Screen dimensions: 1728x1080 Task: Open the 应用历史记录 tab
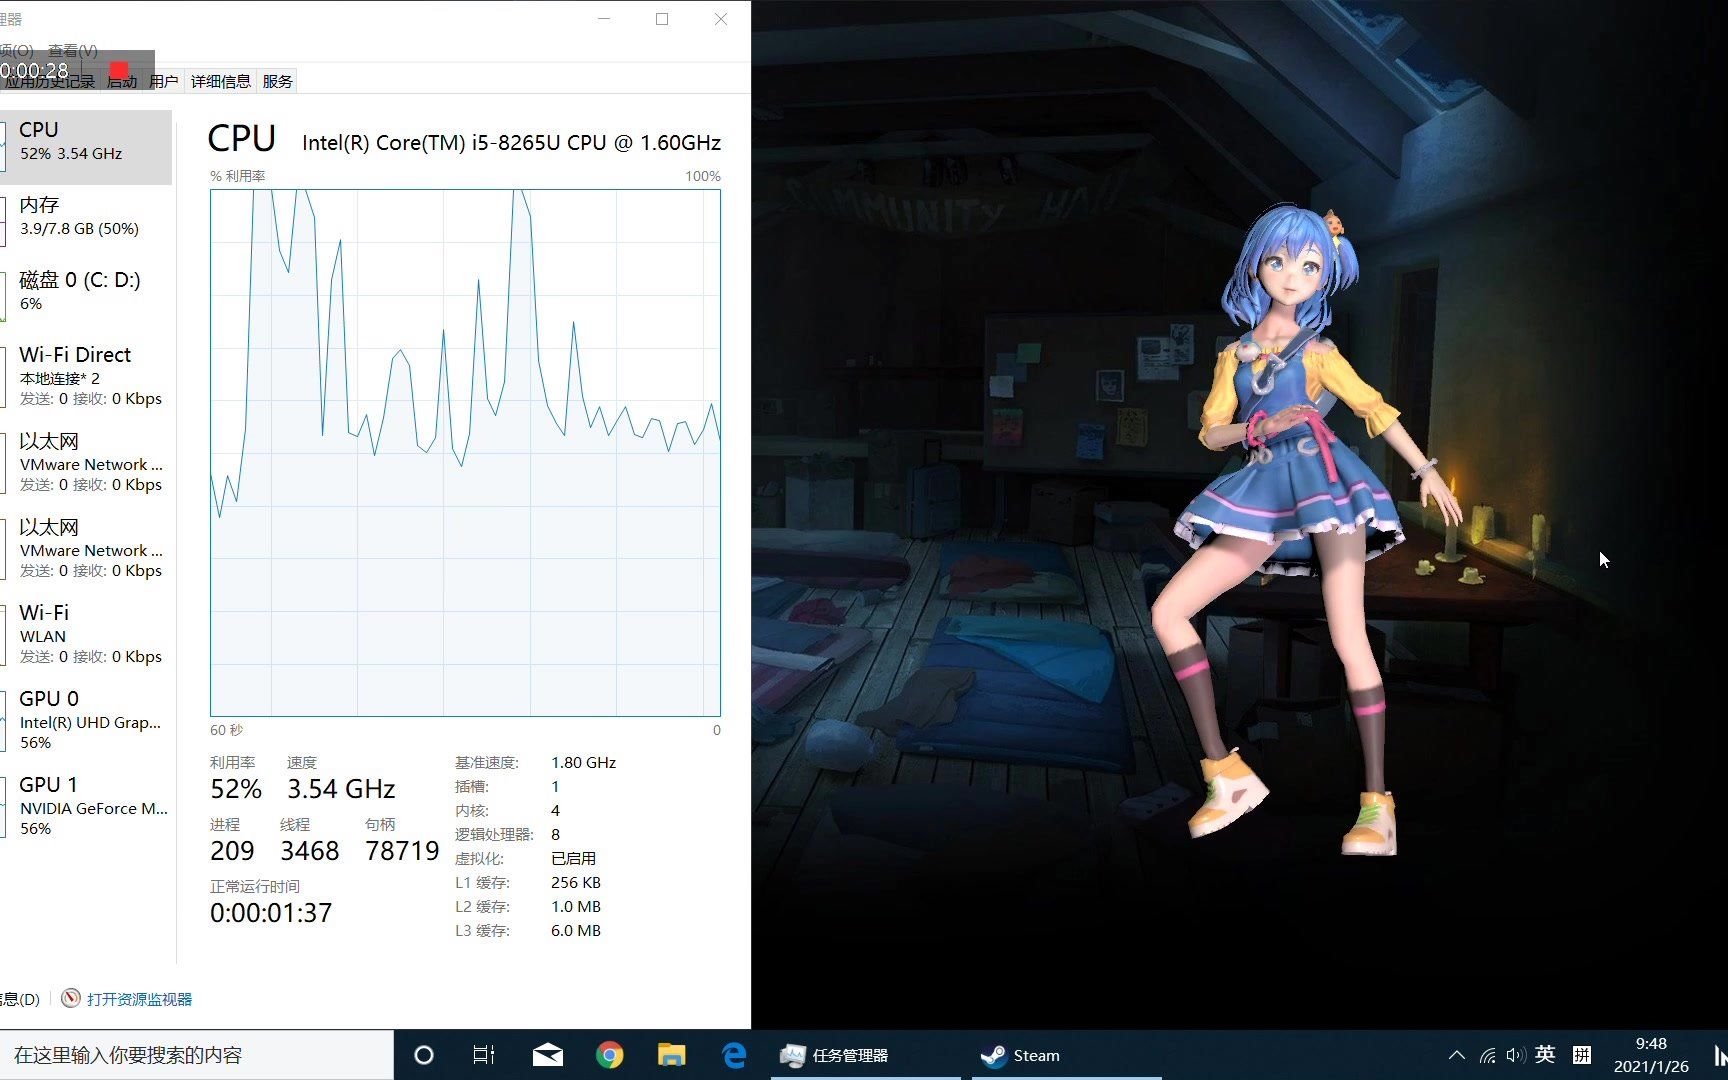tap(48, 82)
